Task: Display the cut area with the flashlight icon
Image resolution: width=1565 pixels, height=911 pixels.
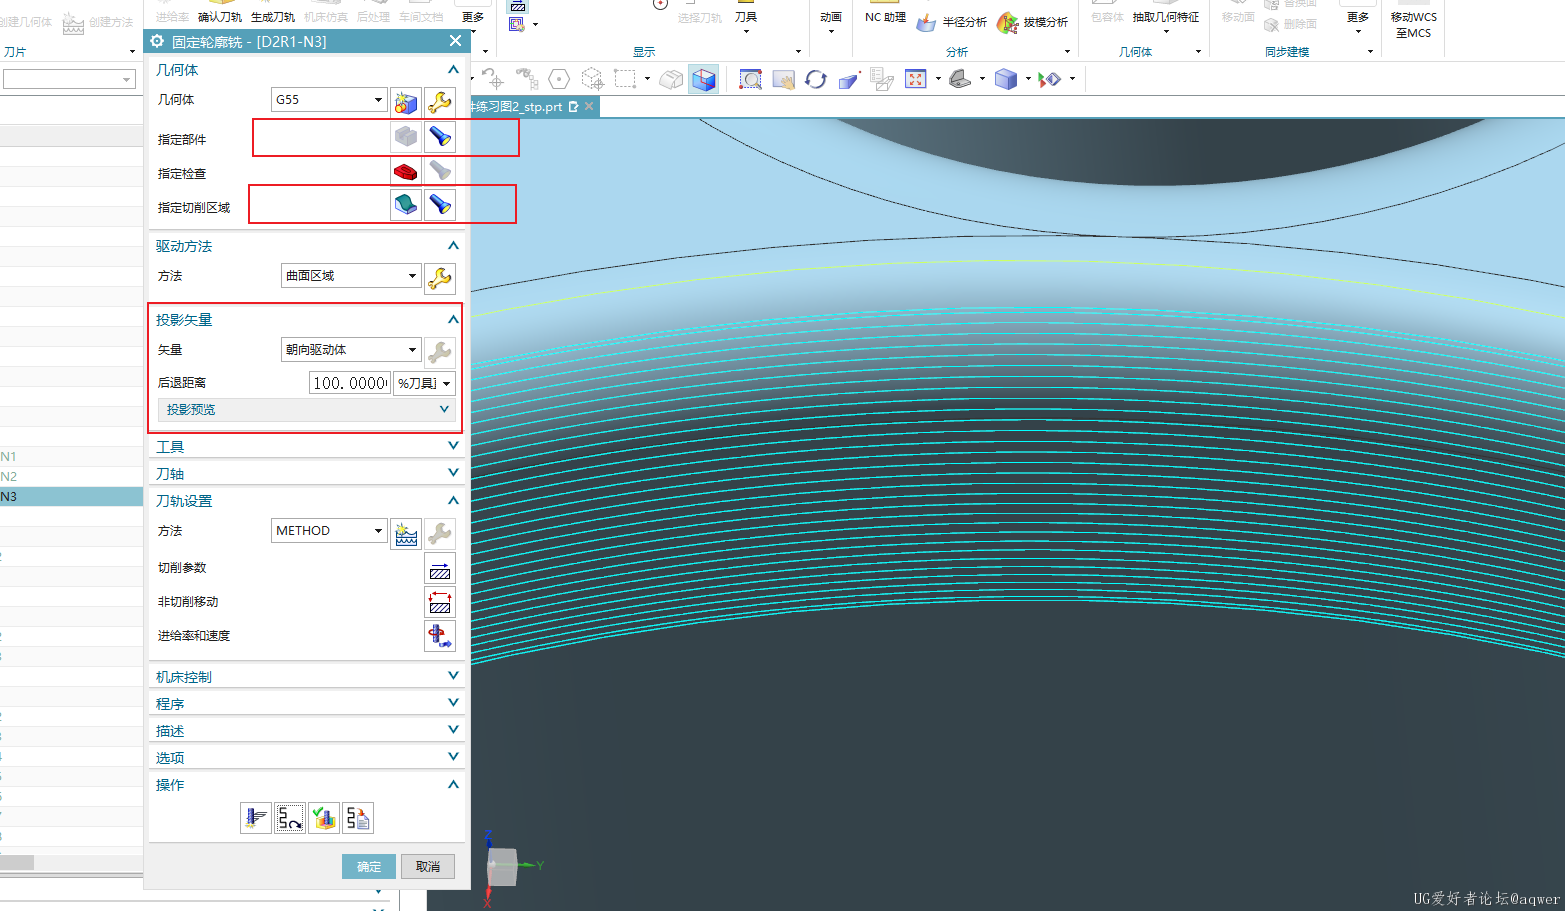Action: 440,204
